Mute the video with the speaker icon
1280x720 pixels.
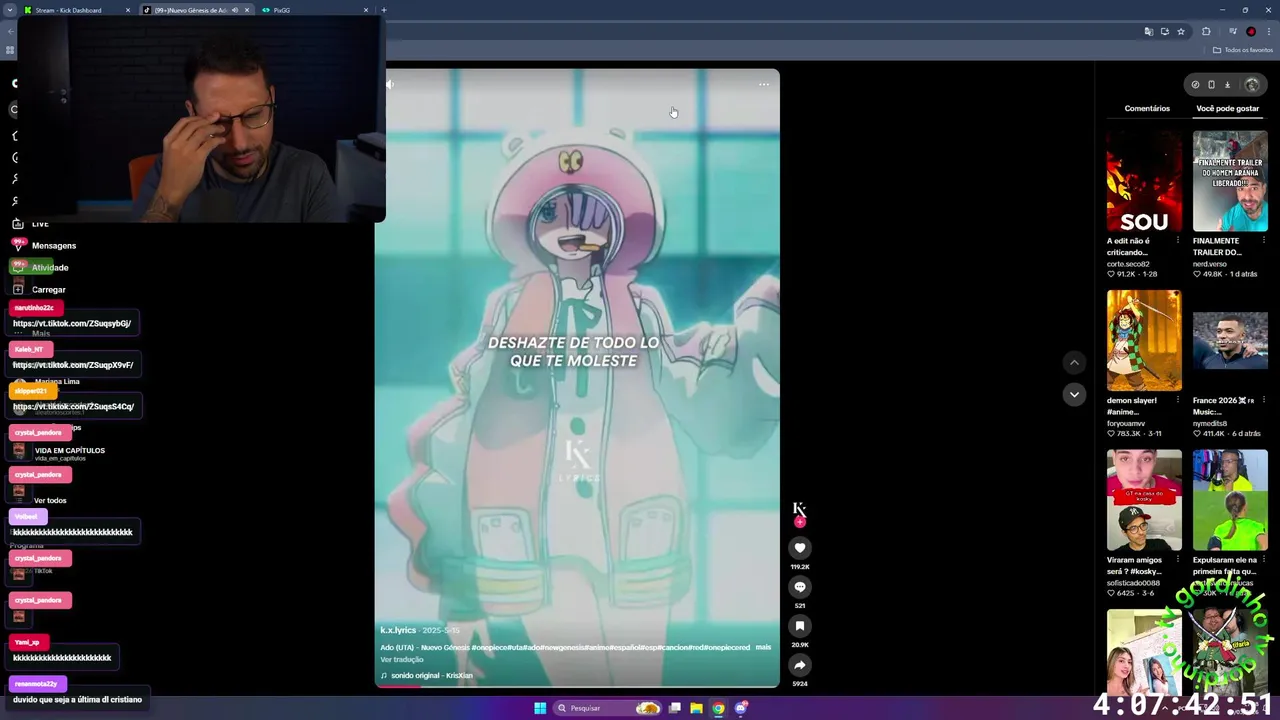pyautogui.click(x=390, y=84)
